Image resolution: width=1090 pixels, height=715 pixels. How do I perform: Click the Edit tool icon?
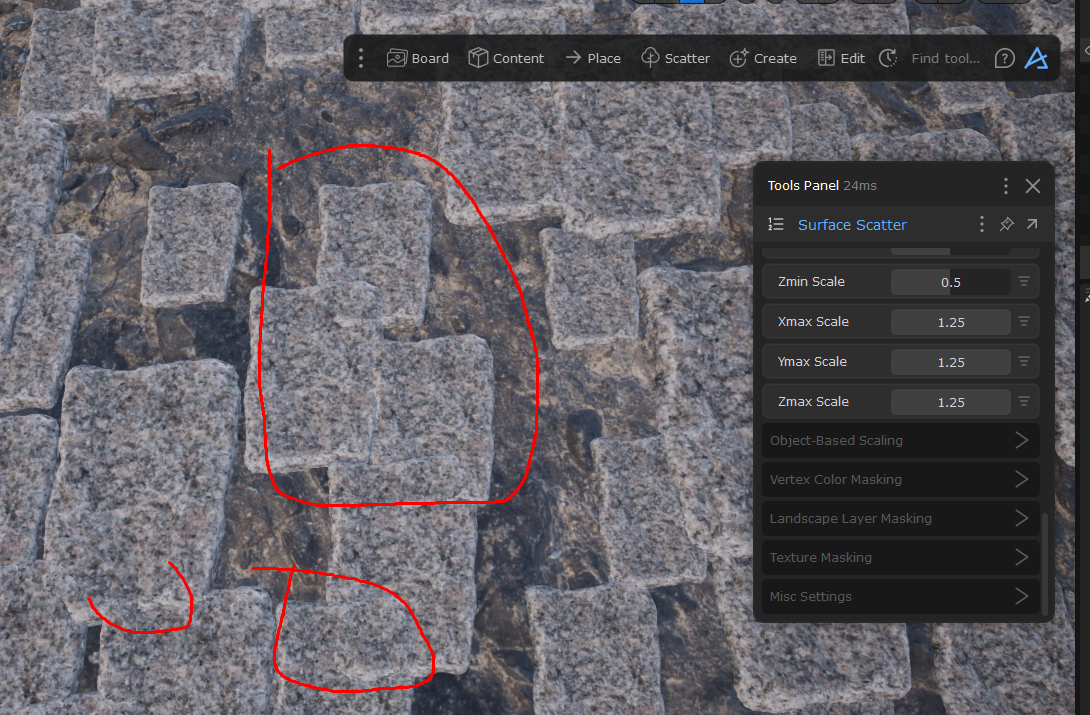[840, 58]
